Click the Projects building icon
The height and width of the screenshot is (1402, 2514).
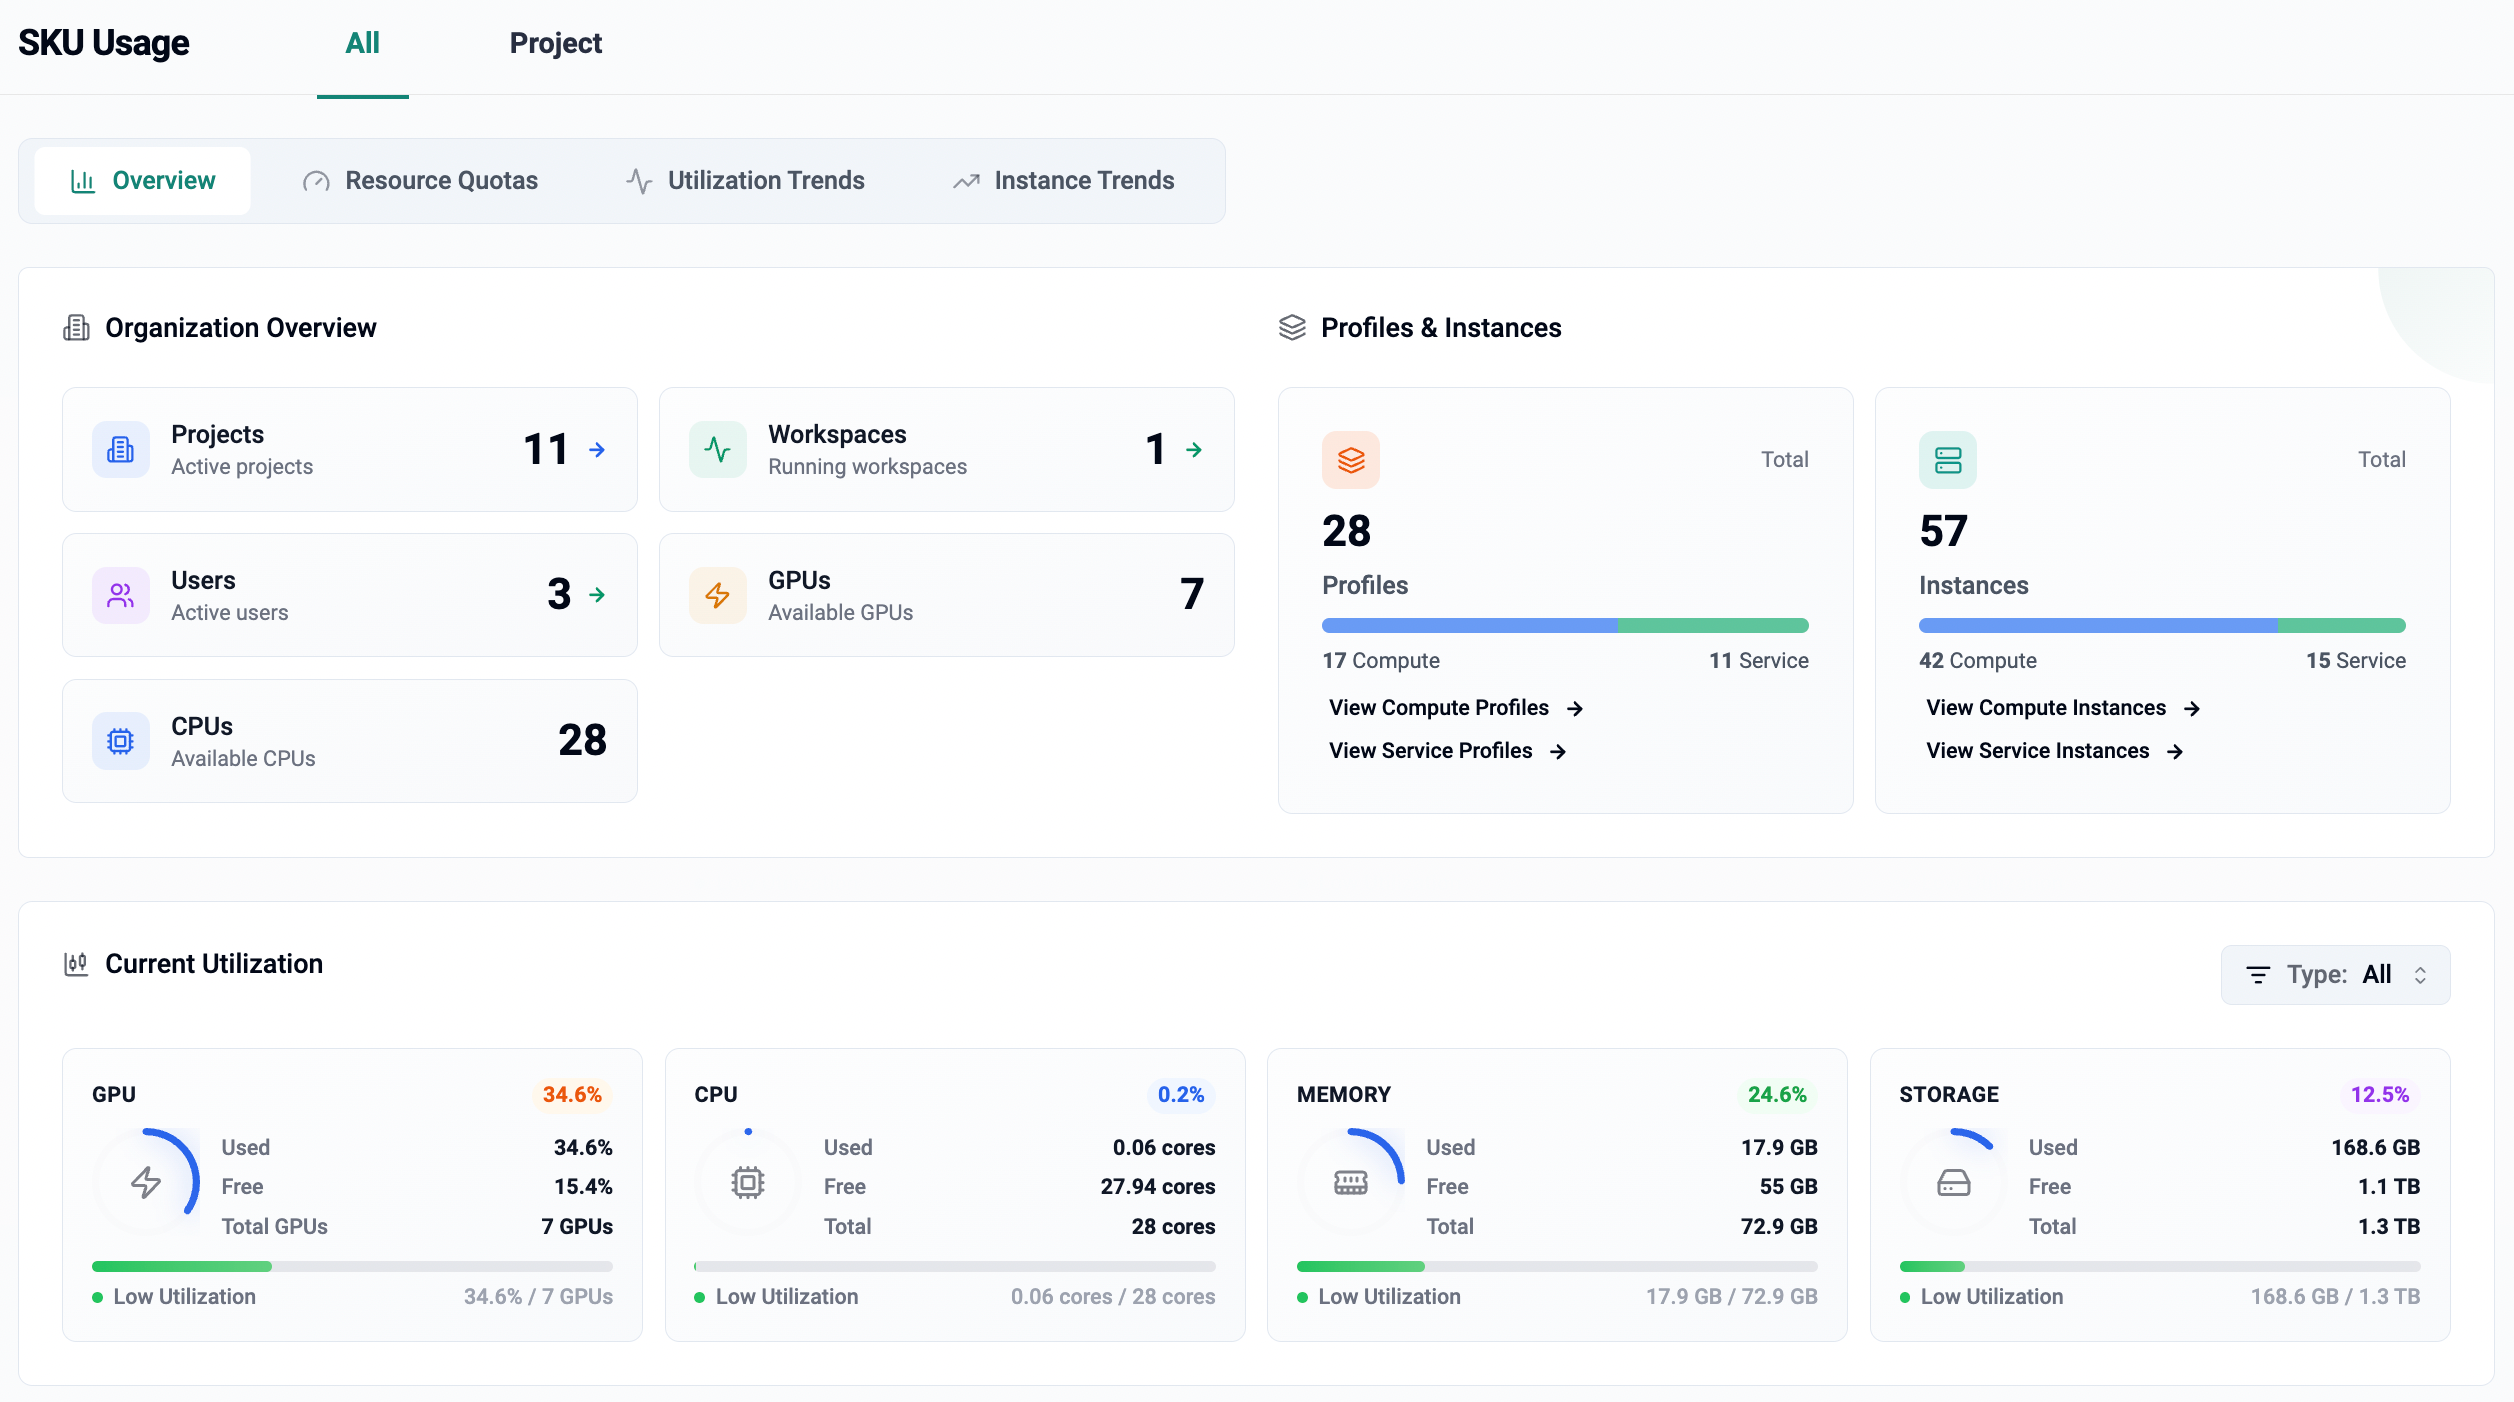click(x=120, y=450)
